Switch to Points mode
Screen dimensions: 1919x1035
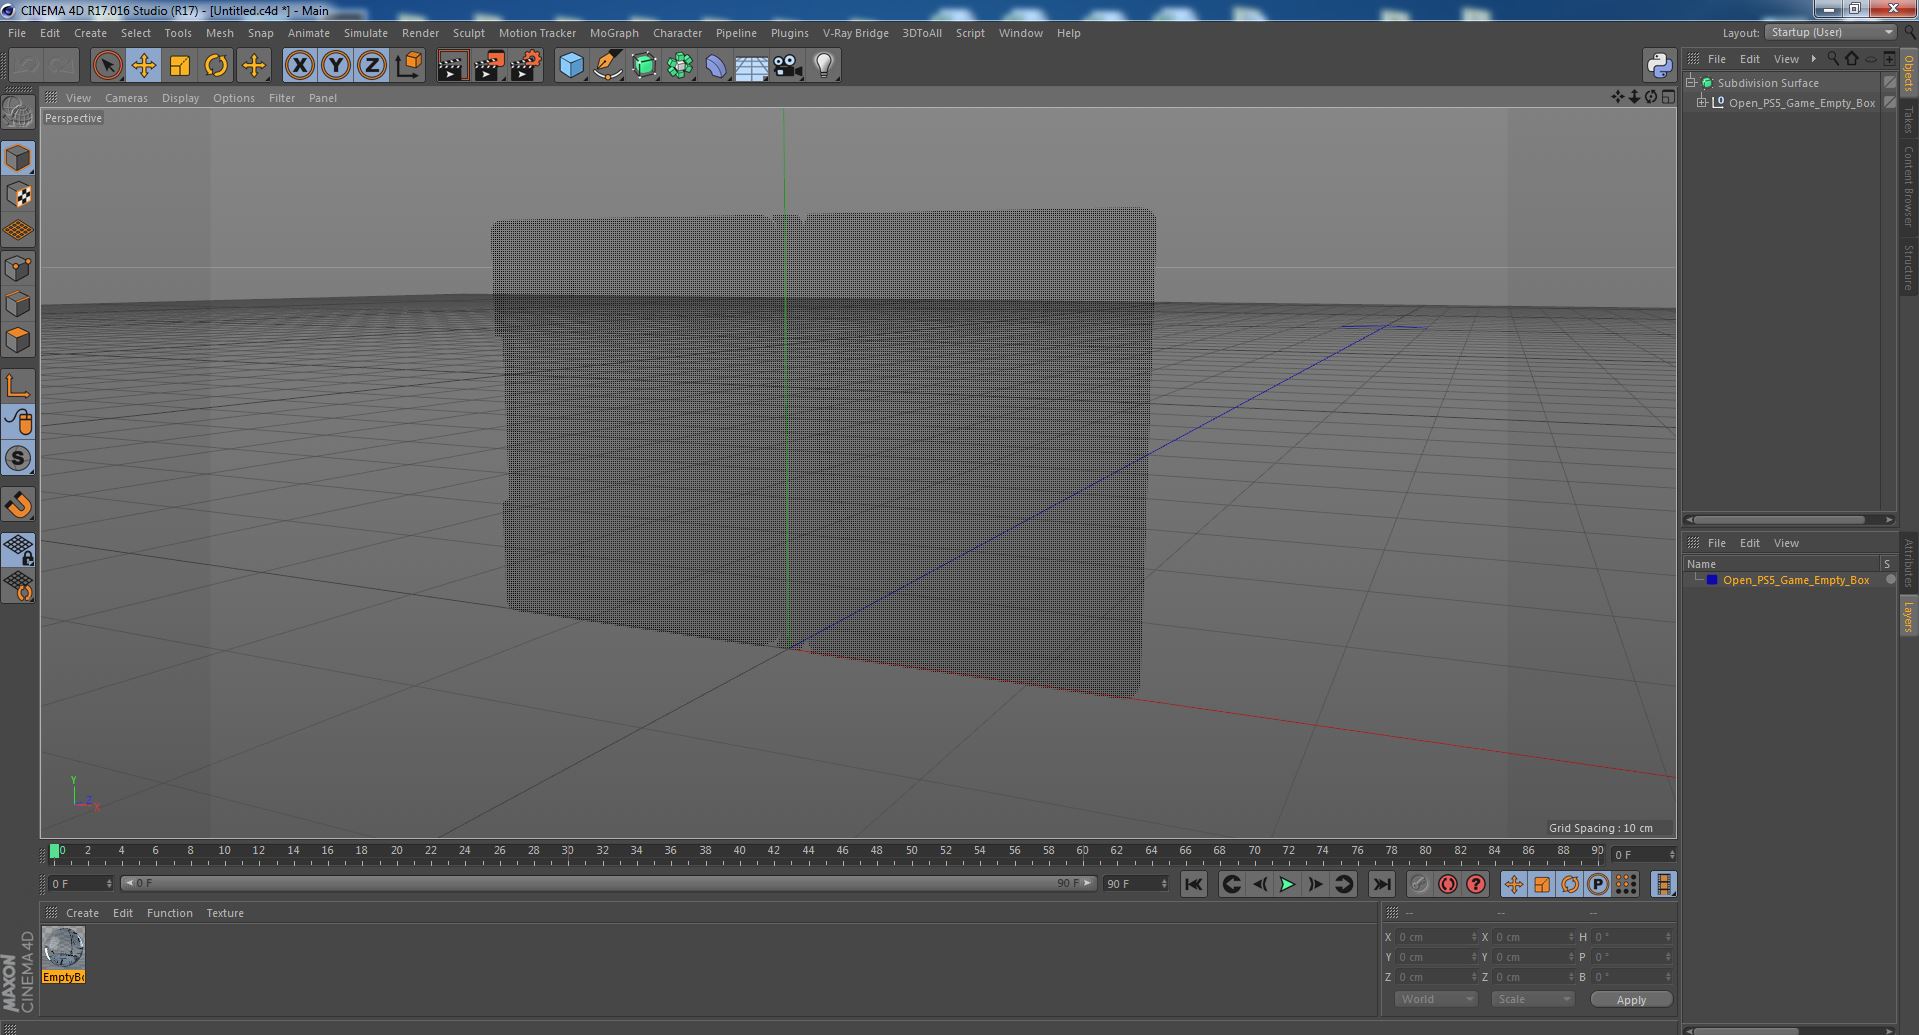[x=18, y=268]
